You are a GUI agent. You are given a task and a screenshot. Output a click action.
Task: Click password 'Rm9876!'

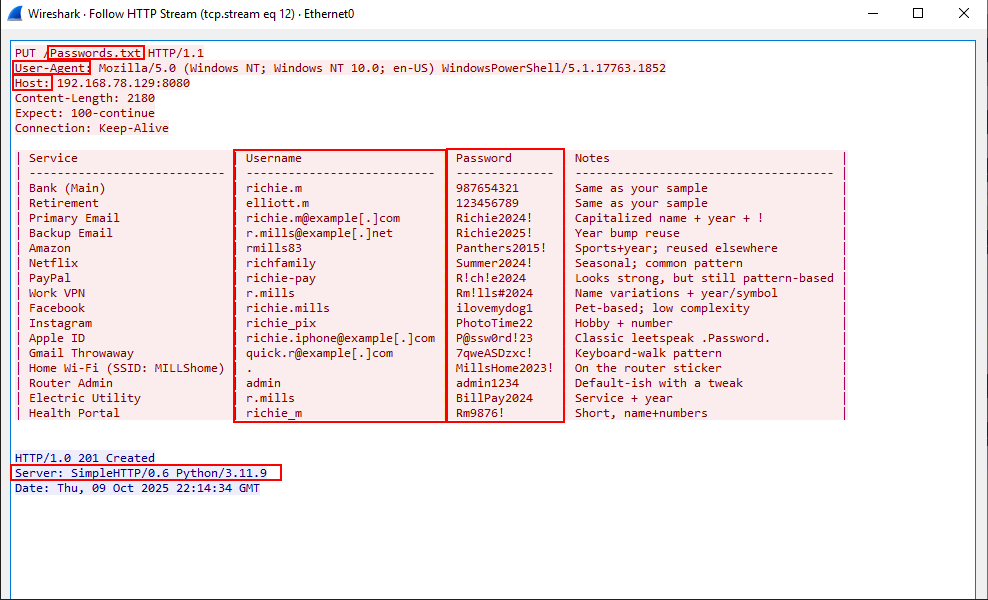pos(480,413)
